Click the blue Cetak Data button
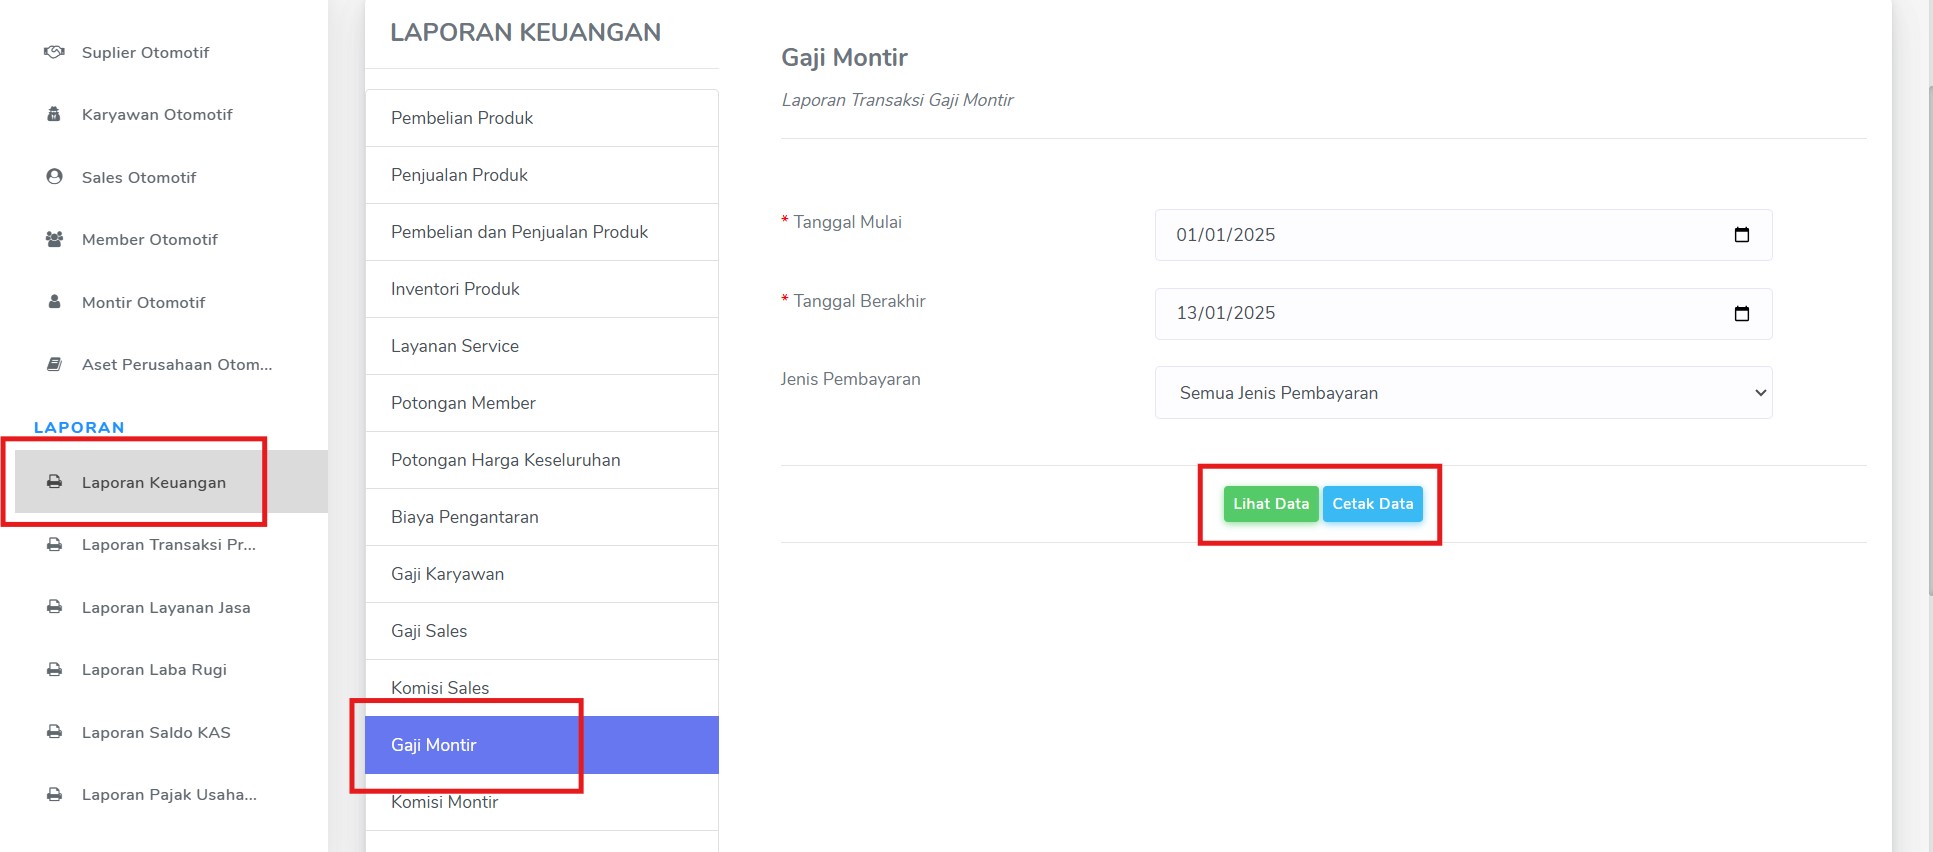1933x852 pixels. pos(1372,504)
